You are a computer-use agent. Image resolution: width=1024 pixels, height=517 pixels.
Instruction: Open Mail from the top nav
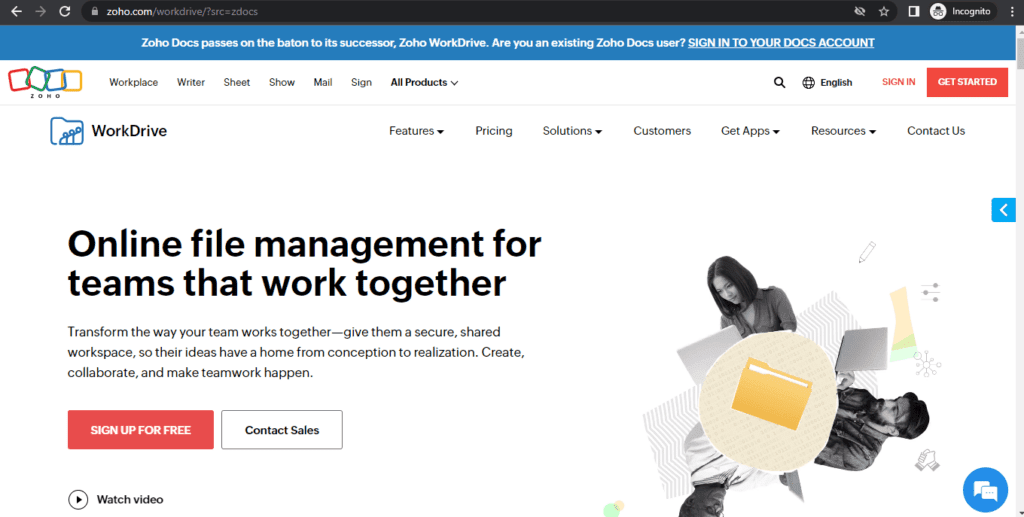[x=323, y=82]
